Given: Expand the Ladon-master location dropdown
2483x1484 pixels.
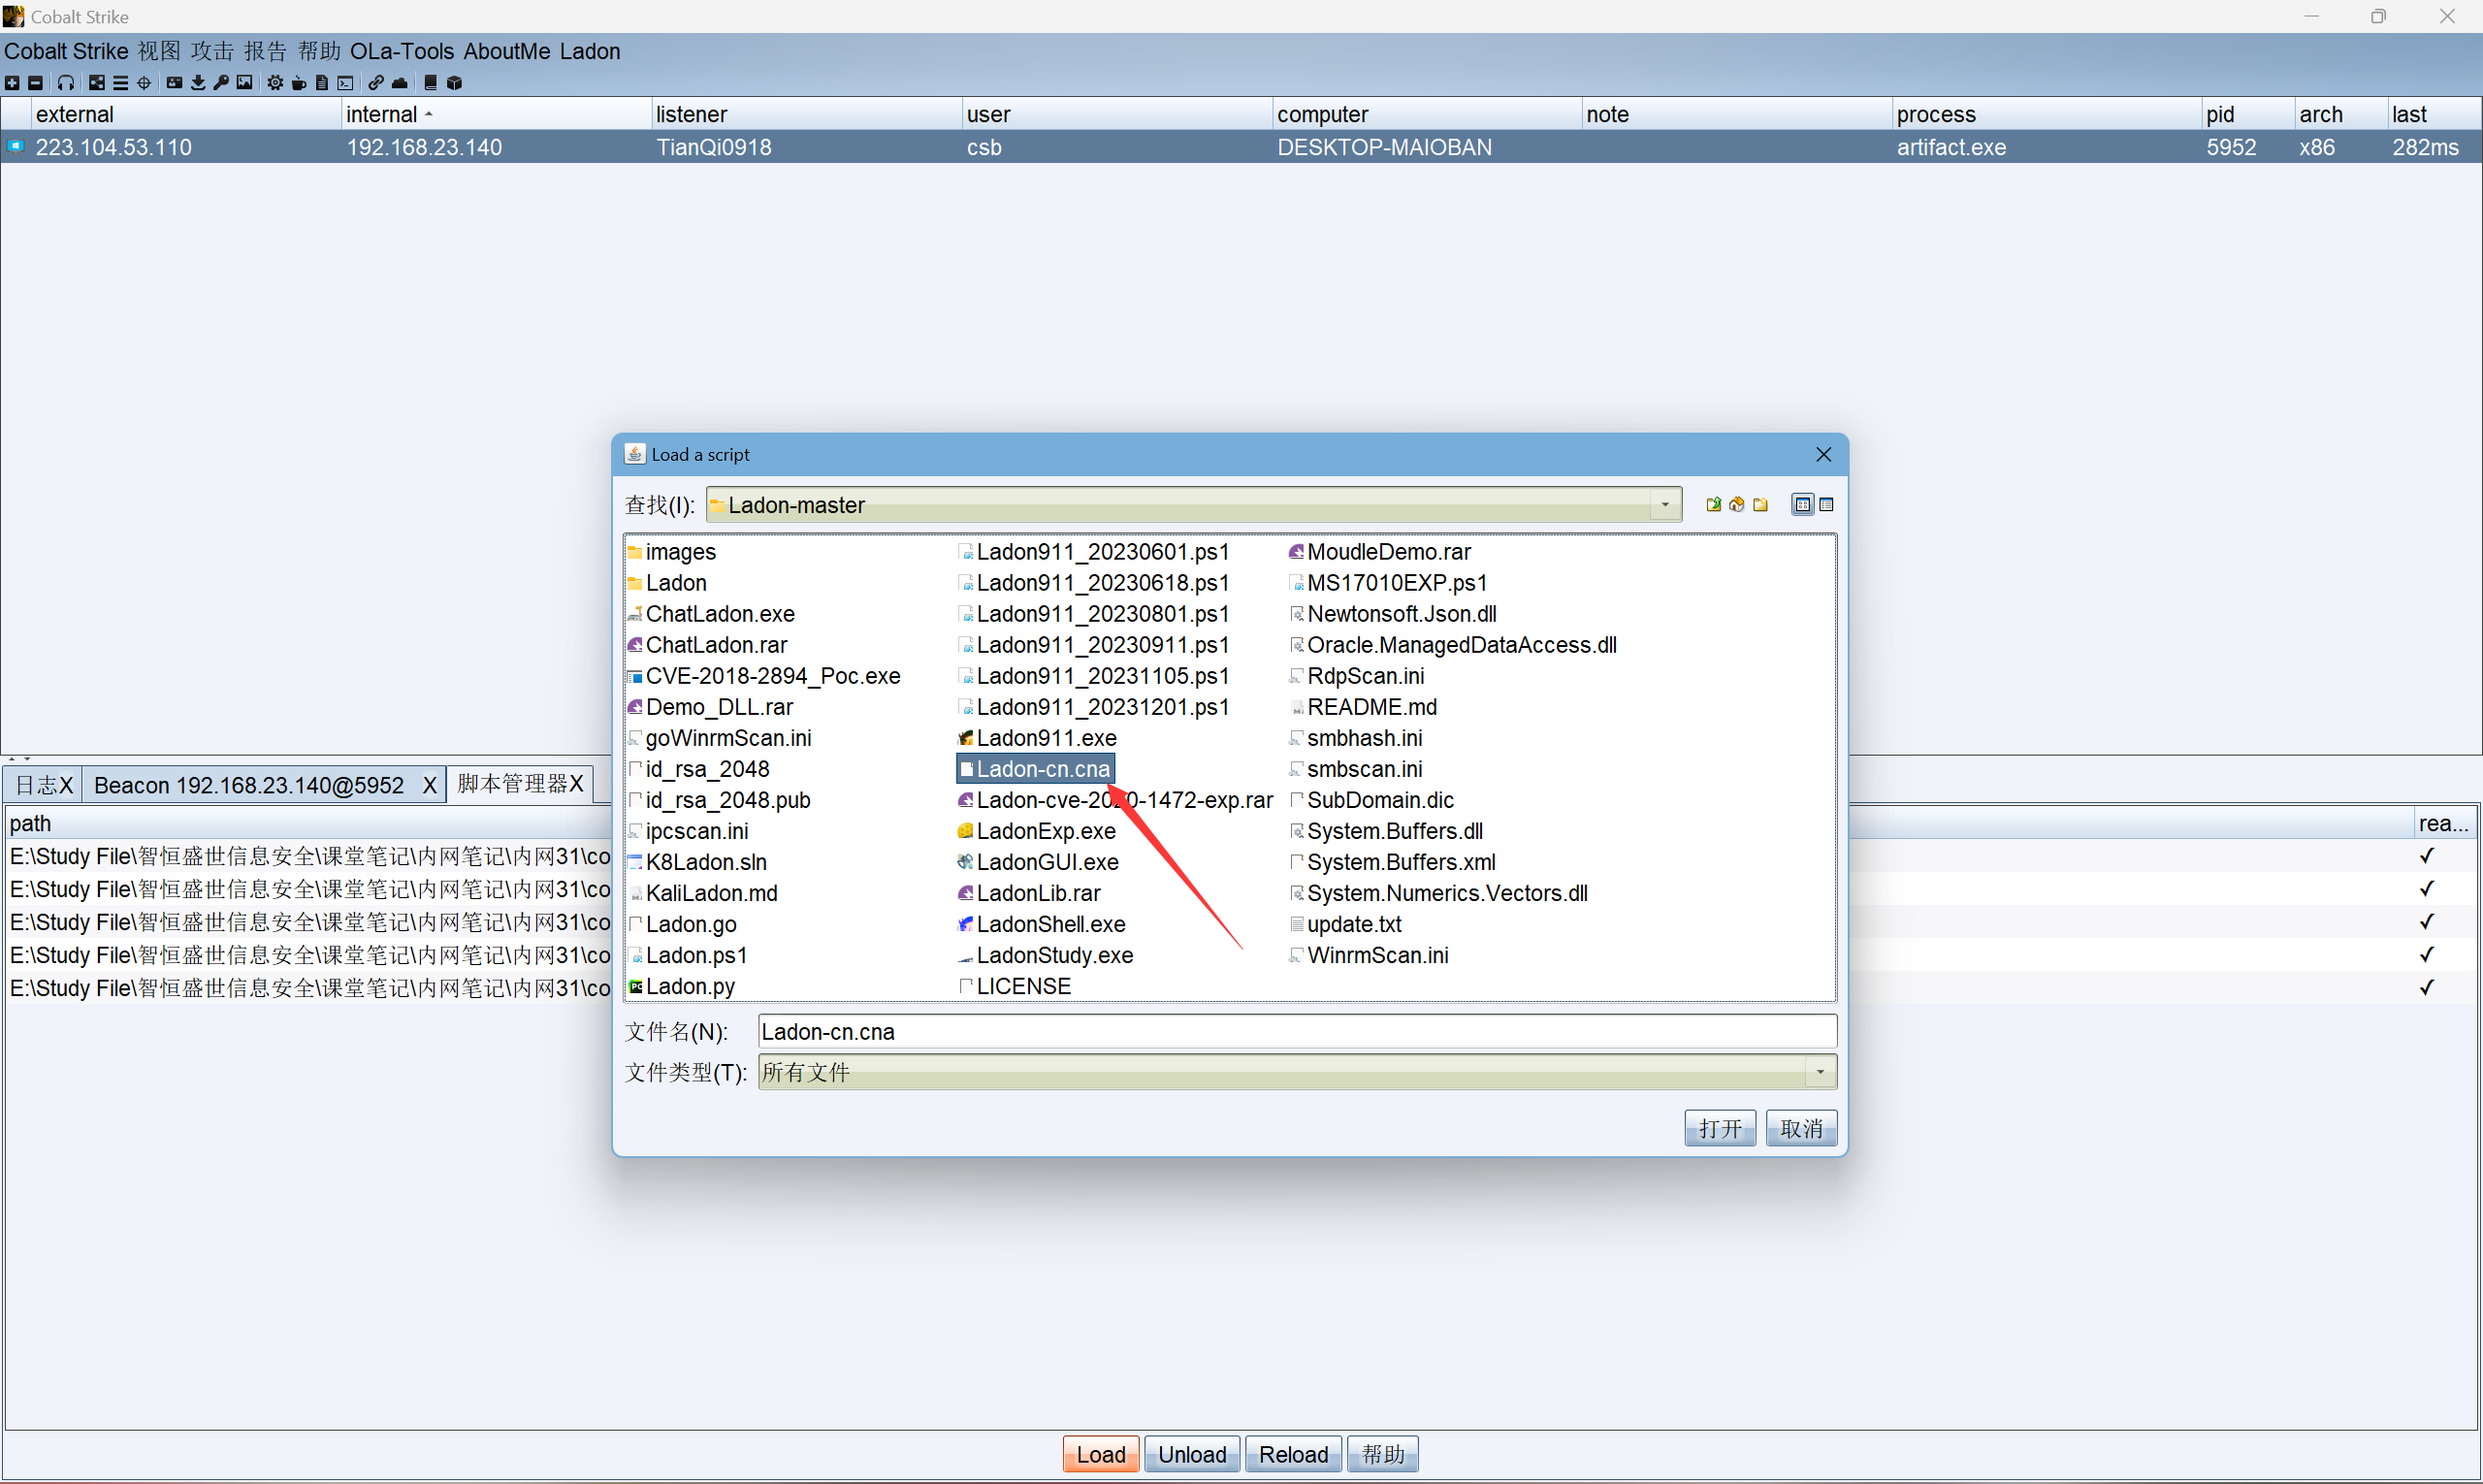Looking at the screenshot, I should point(1665,505).
